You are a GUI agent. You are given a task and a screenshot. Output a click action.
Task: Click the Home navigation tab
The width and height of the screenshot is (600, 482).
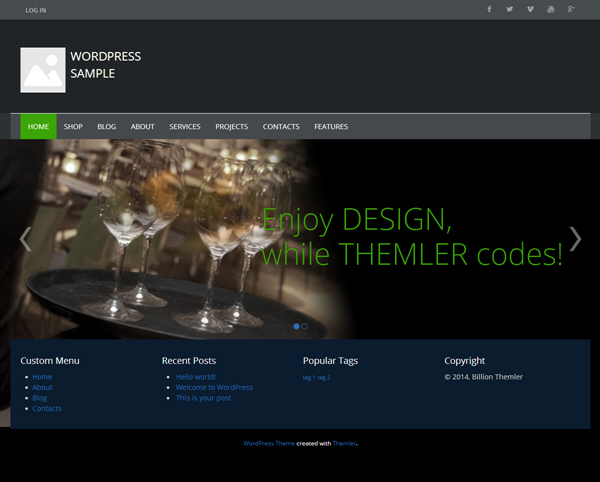pyautogui.click(x=38, y=127)
